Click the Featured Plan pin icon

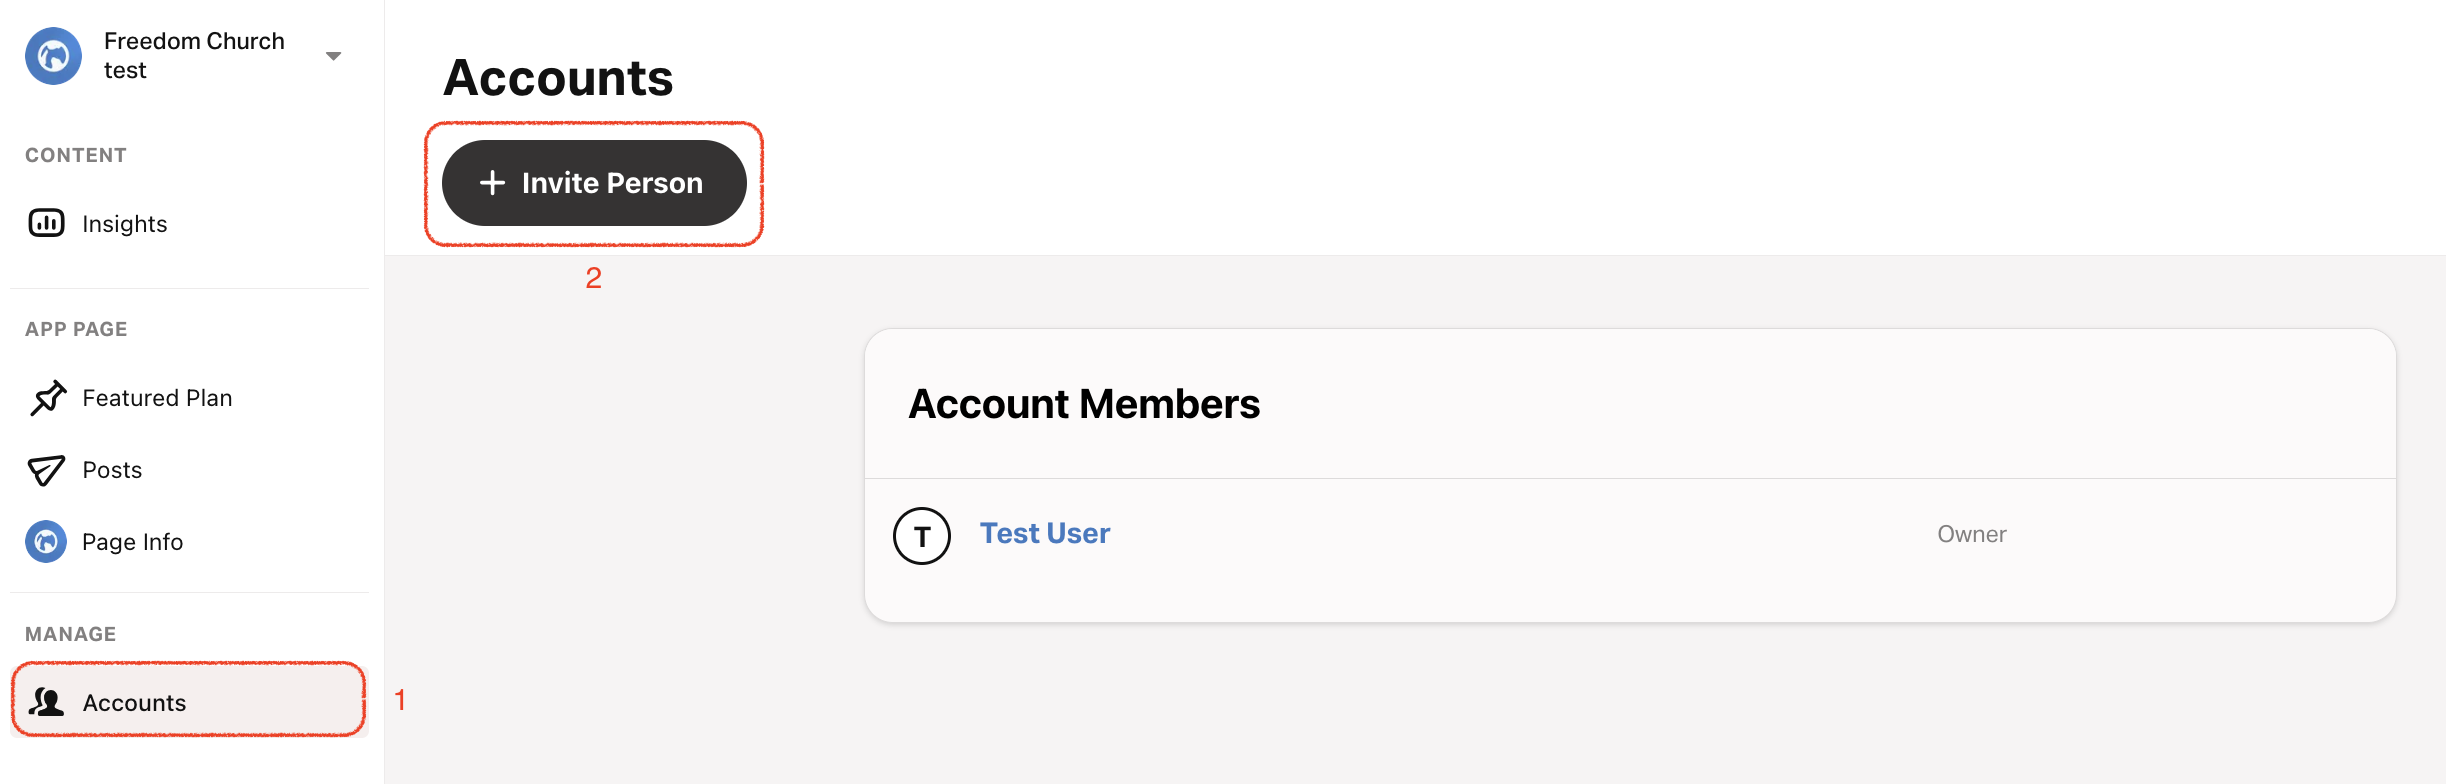coord(47,397)
